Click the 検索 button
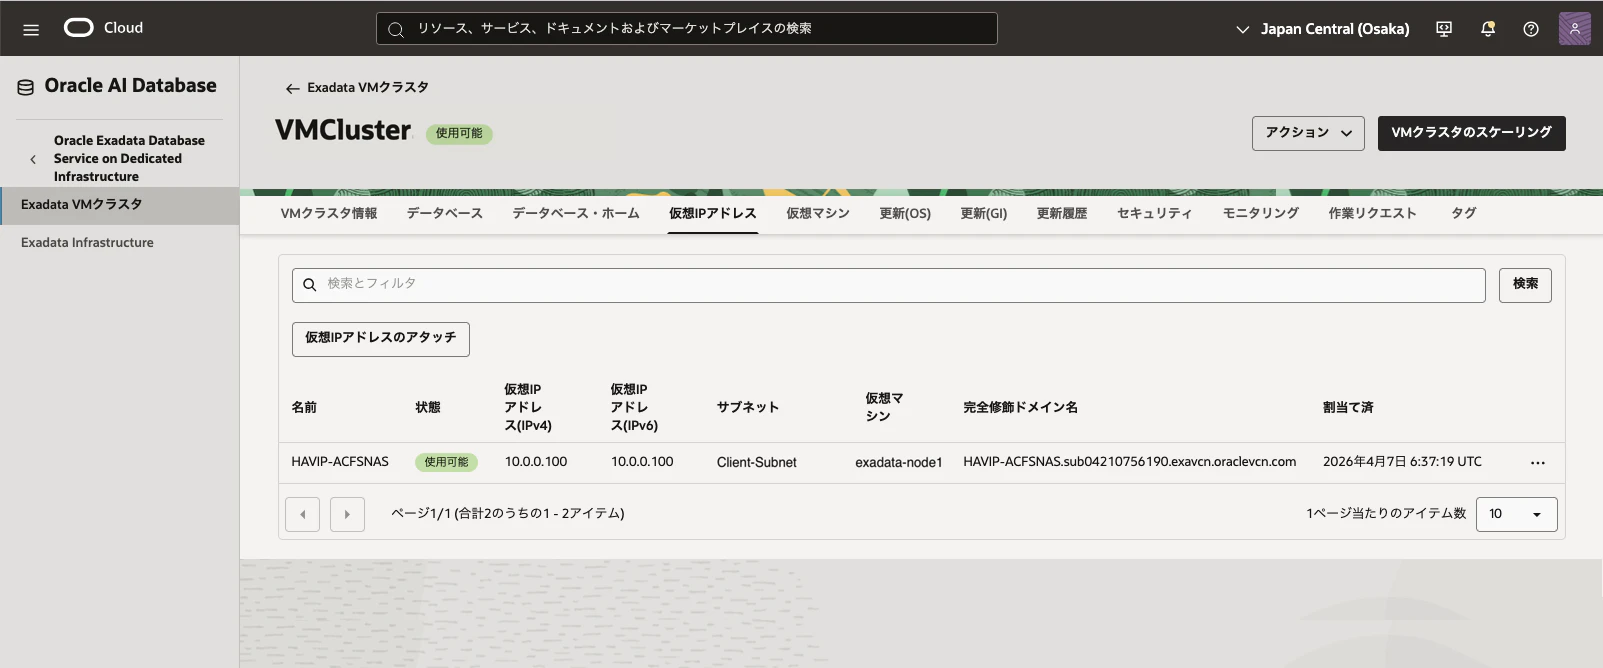Screen dimensions: 1603x668 [x=1525, y=285]
